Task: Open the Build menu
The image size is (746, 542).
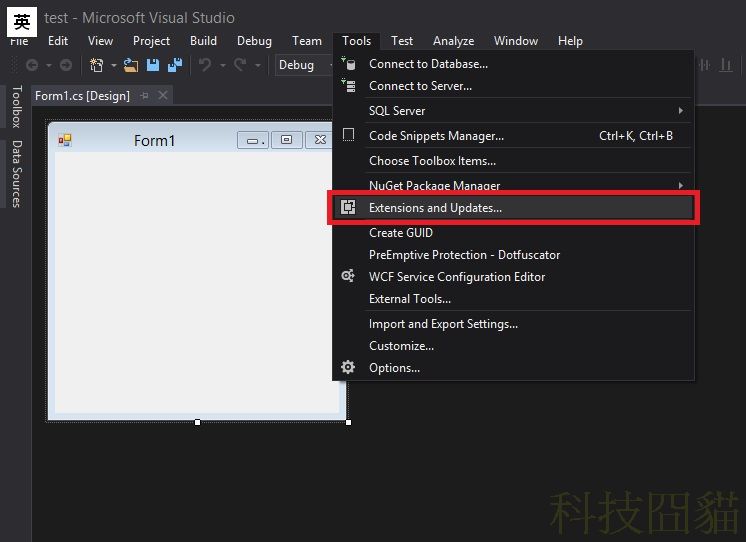Action: [203, 41]
